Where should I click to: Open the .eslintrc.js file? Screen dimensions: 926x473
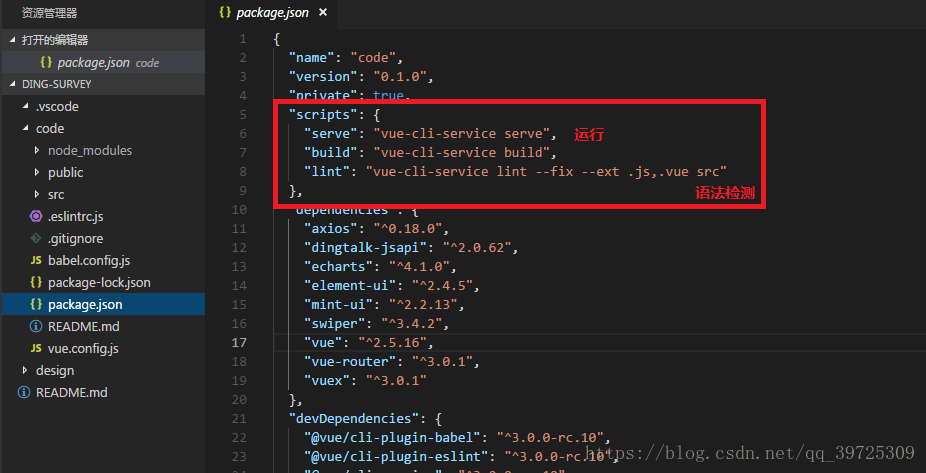[76, 217]
